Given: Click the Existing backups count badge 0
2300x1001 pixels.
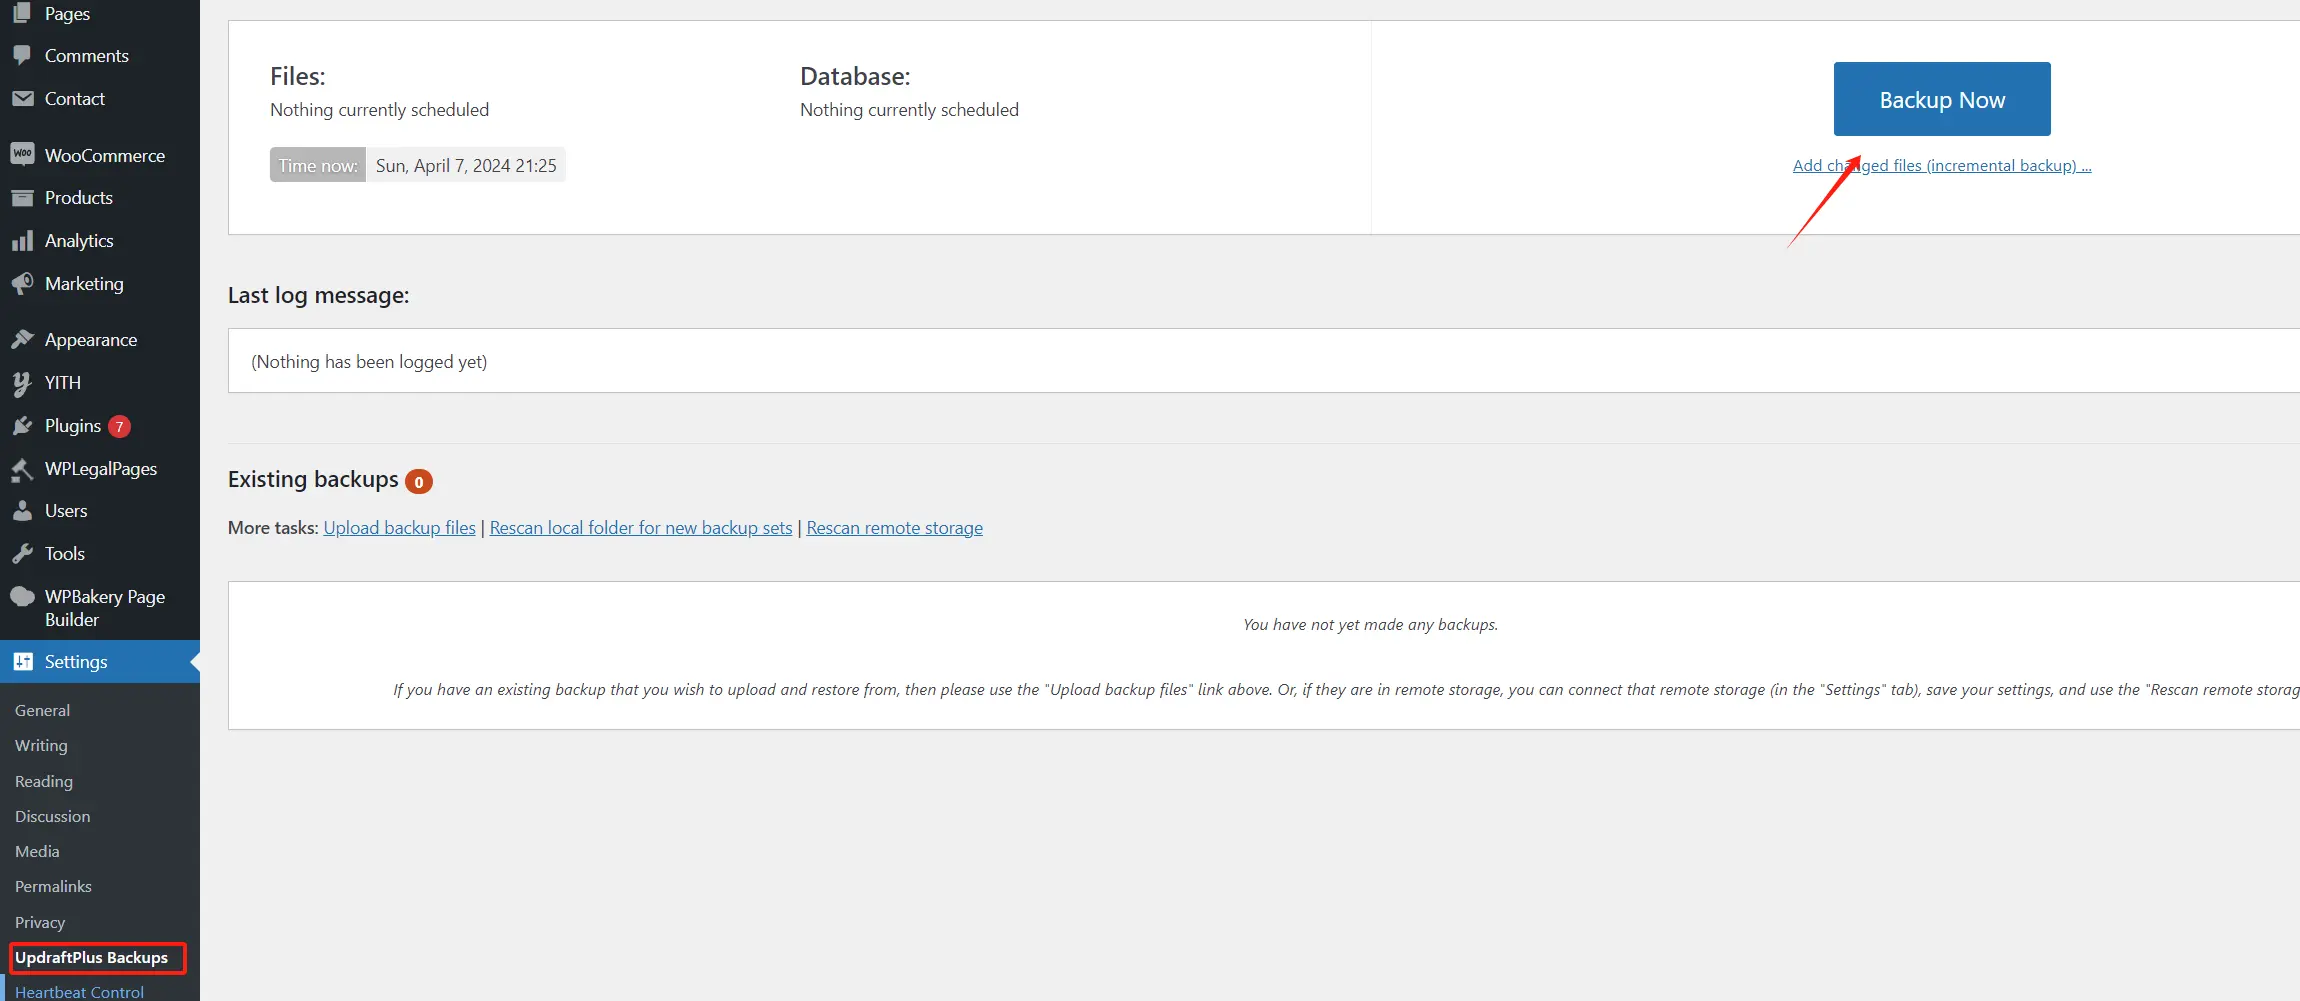Looking at the screenshot, I should [419, 482].
